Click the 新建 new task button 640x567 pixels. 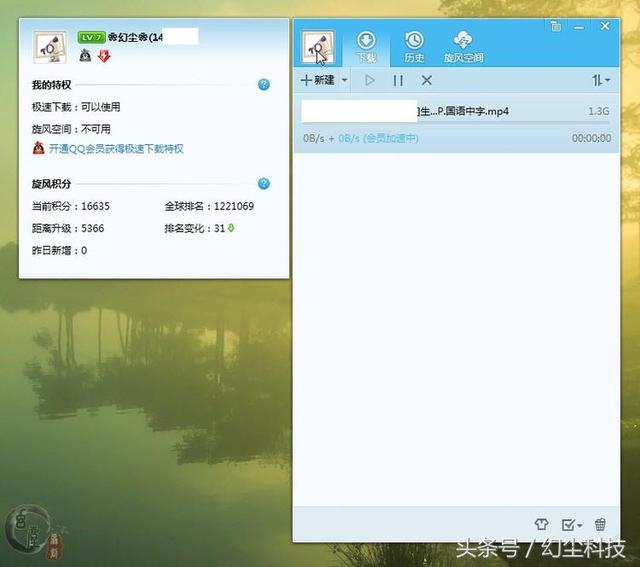[x=318, y=80]
